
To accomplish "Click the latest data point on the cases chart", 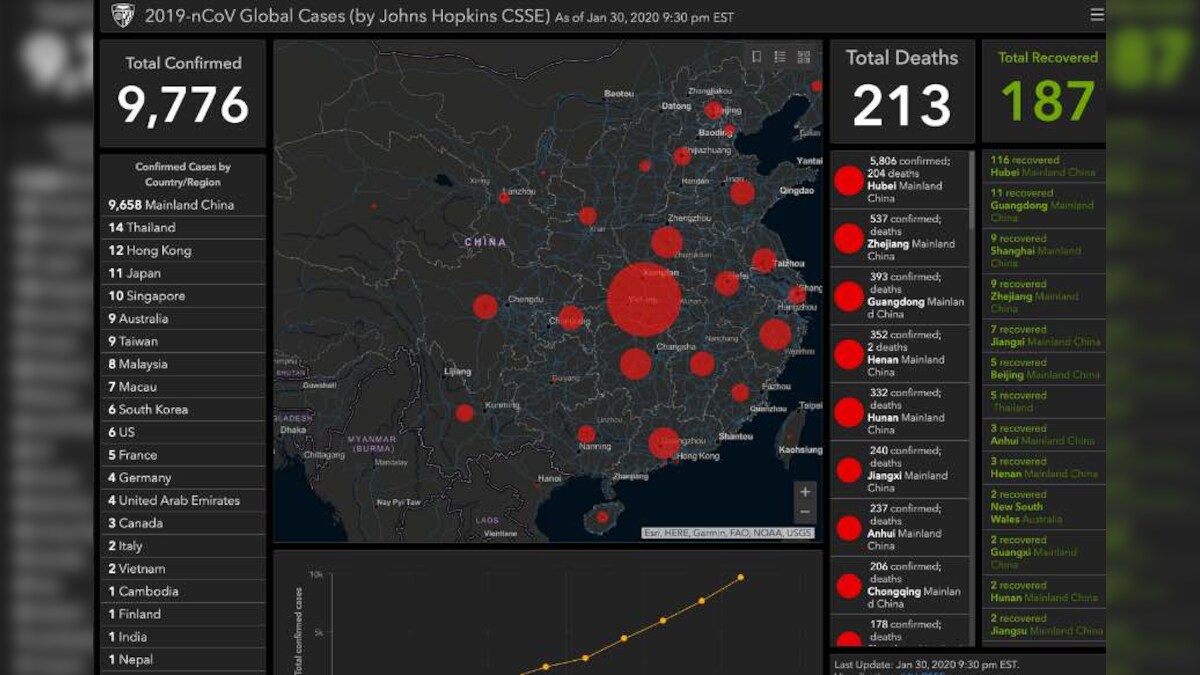I will 741,577.
